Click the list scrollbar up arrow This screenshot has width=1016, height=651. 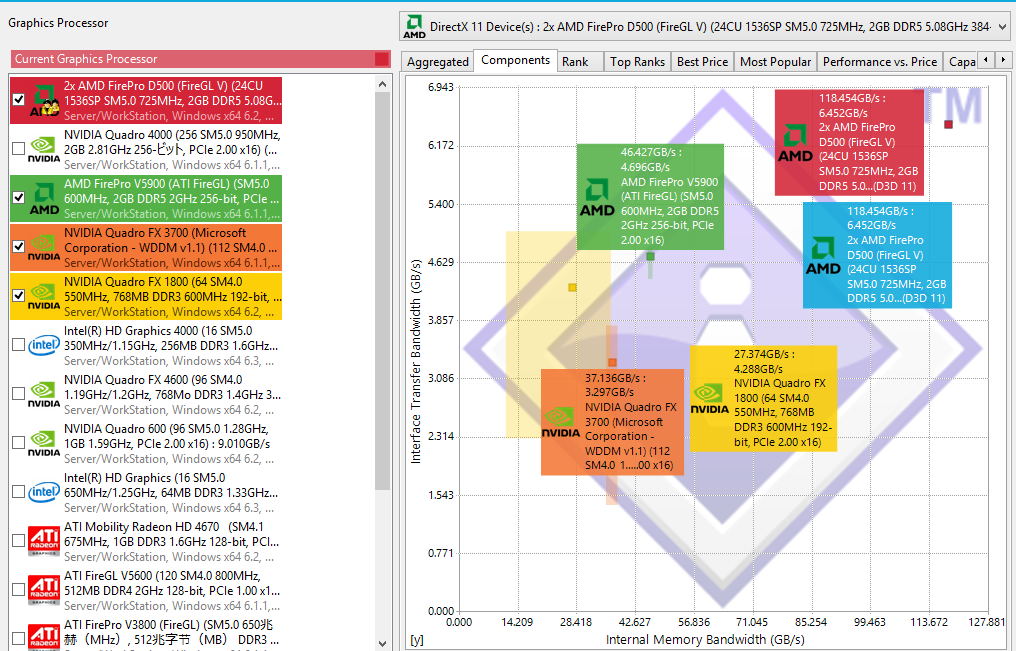[382, 84]
